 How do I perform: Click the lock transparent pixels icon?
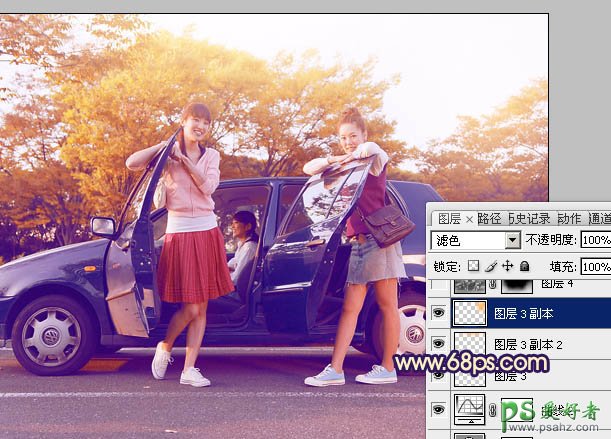pyautogui.click(x=475, y=267)
